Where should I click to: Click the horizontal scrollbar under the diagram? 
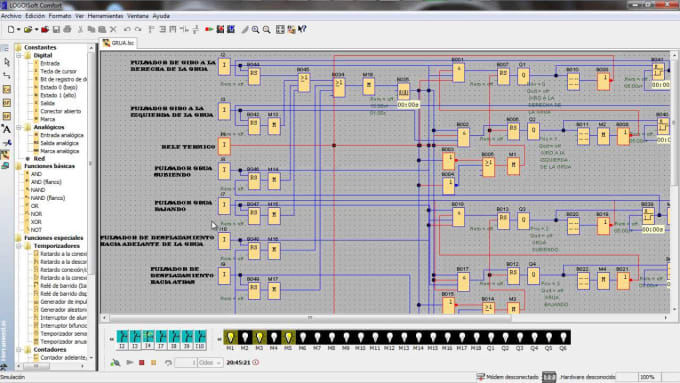(x=310, y=318)
